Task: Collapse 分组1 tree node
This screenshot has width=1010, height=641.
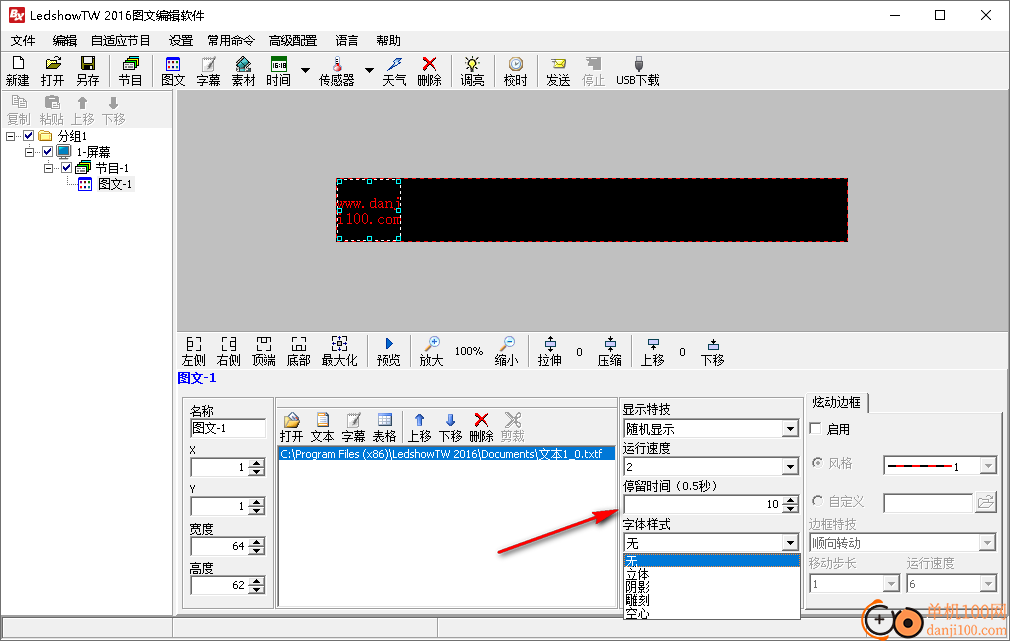Action: pos(10,136)
